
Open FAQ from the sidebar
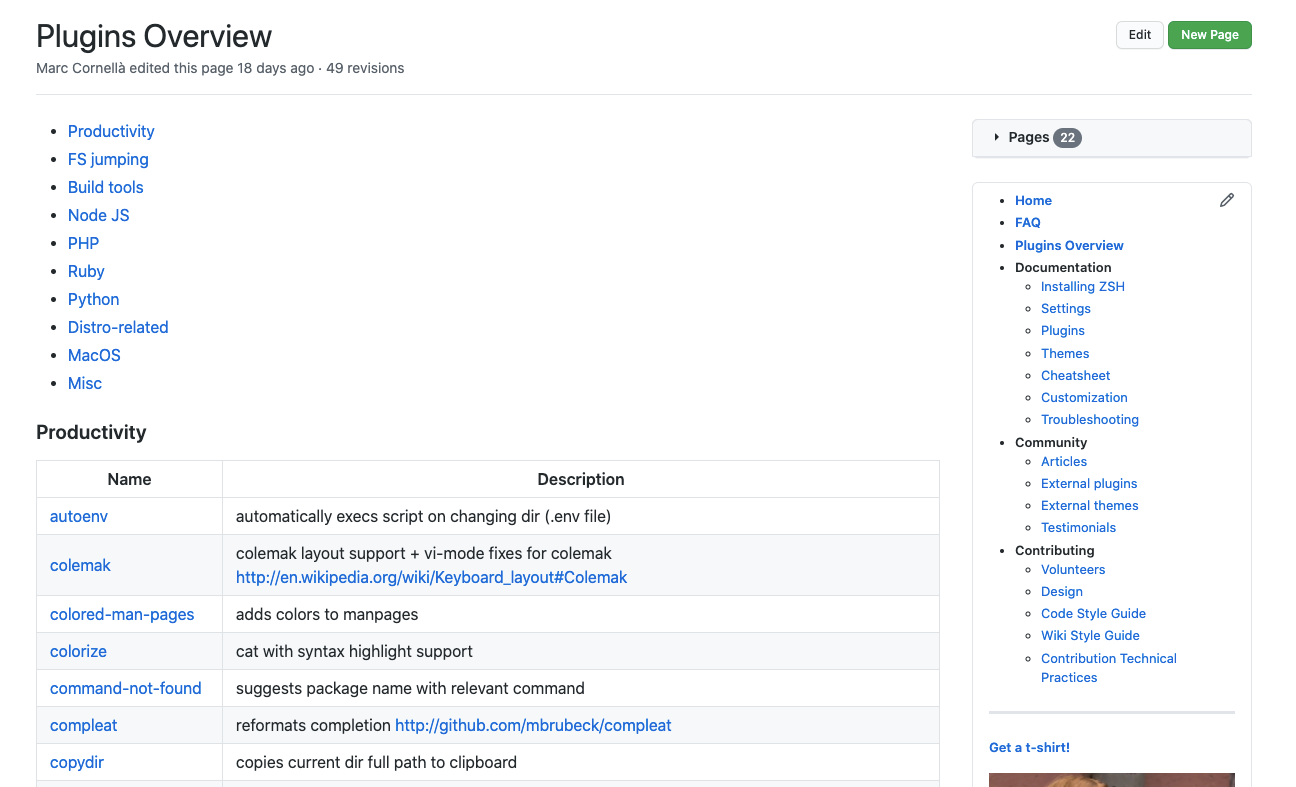1028,223
